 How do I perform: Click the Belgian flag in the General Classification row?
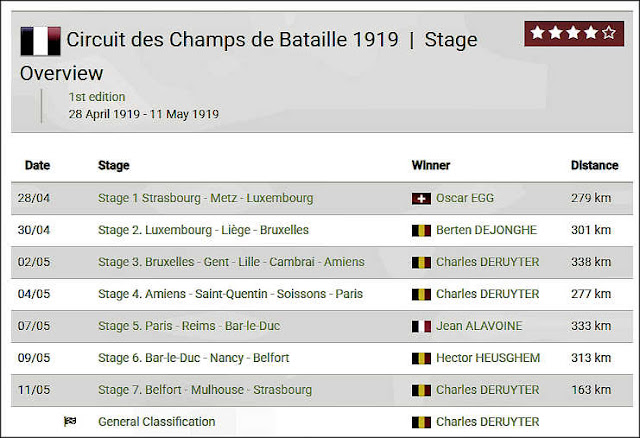pyautogui.click(x=421, y=422)
